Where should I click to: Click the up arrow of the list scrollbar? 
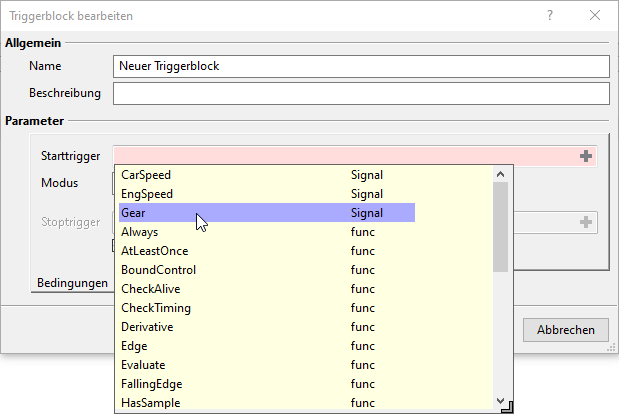click(501, 174)
